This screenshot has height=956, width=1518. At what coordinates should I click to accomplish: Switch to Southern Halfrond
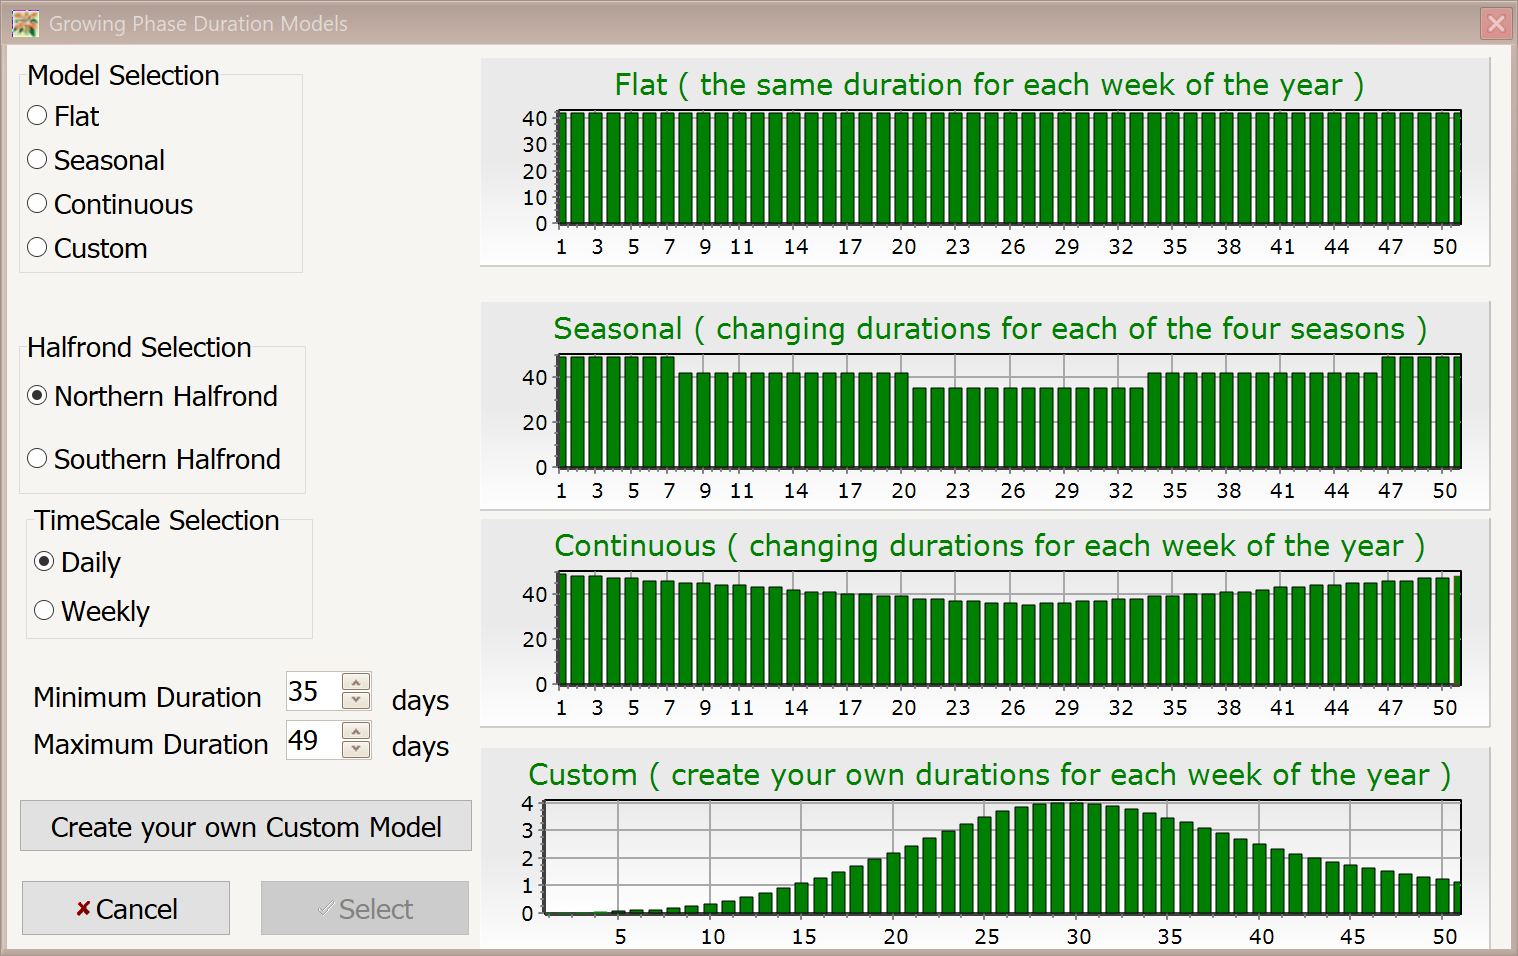(x=37, y=458)
